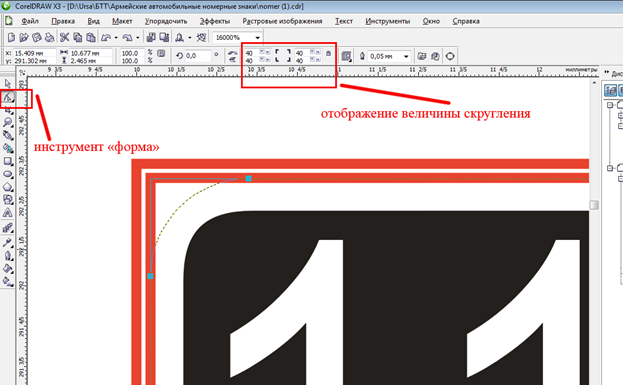Select the Interactive Fill tool
This screenshot has width=624, height=386.
click(x=8, y=281)
